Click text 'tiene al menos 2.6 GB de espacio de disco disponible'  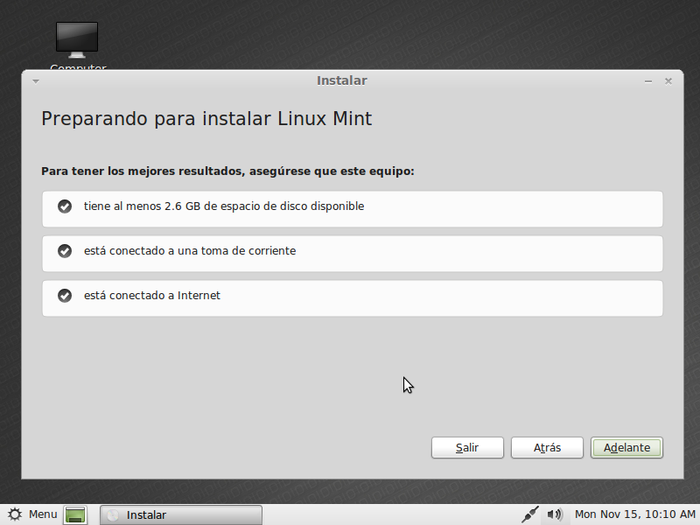pyautogui.click(x=224, y=206)
